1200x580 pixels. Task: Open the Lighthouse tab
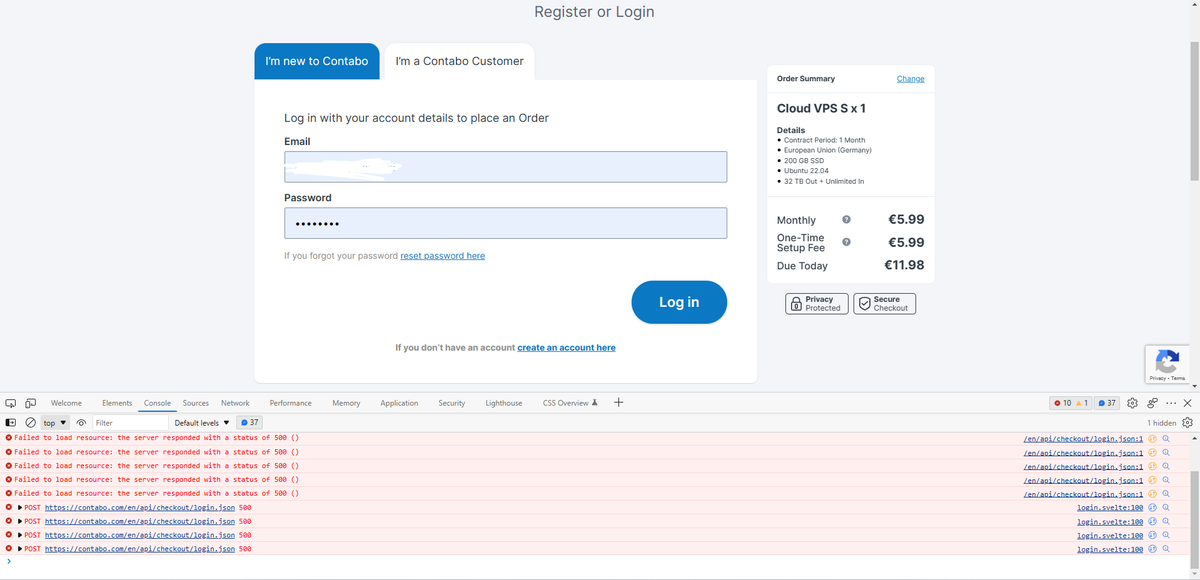pos(504,403)
